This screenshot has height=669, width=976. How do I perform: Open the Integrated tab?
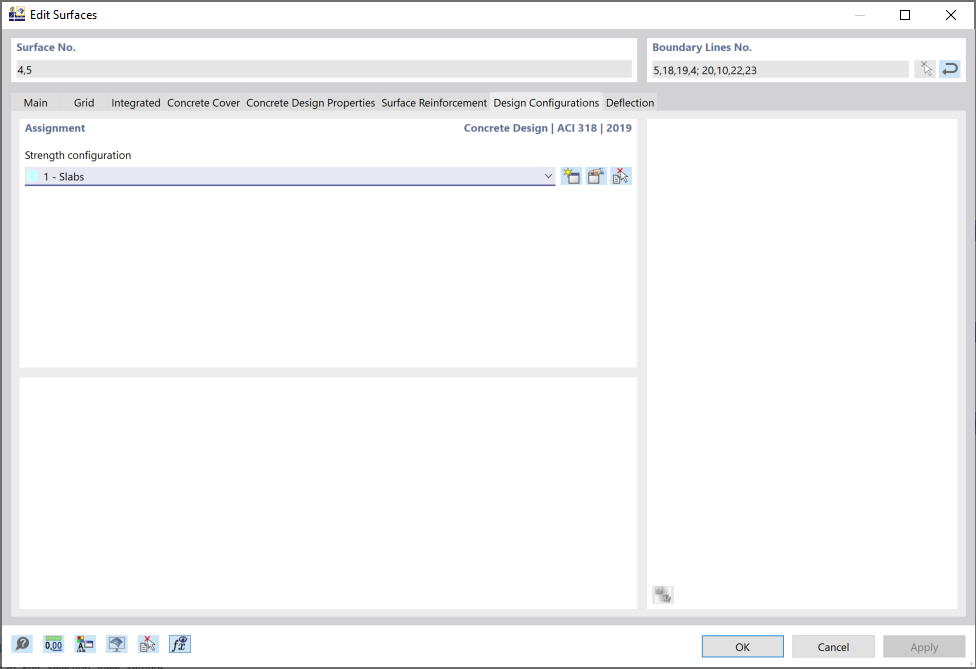[x=136, y=103]
